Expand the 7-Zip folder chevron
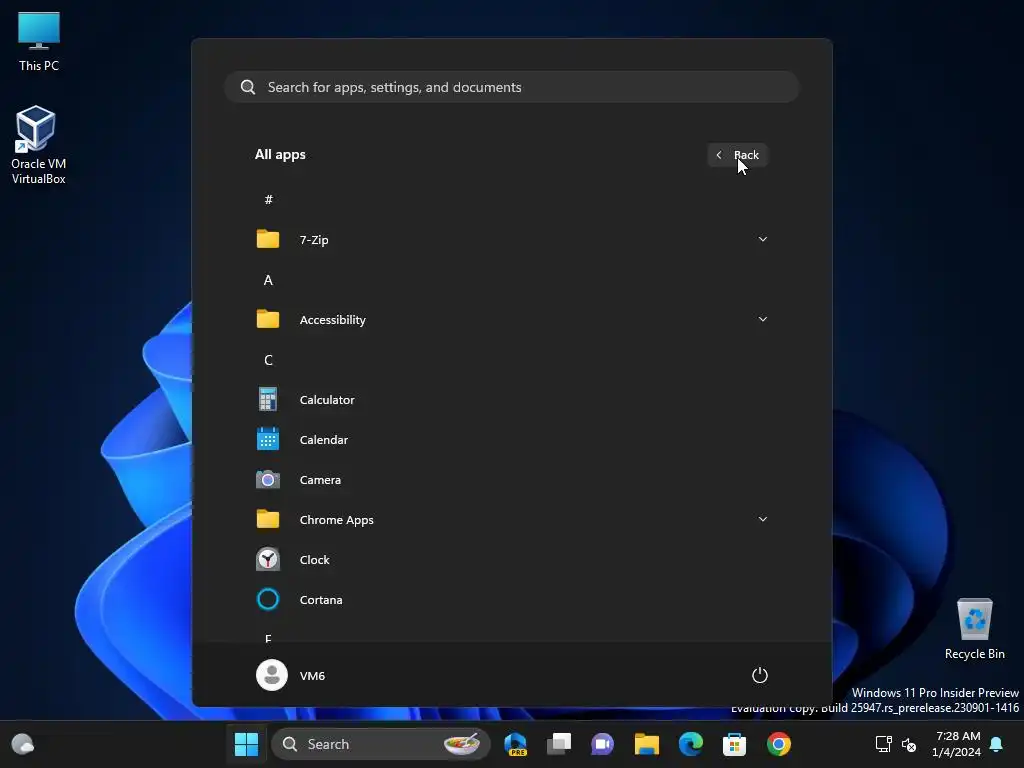Screen dimensions: 1024x768 tap(763, 239)
